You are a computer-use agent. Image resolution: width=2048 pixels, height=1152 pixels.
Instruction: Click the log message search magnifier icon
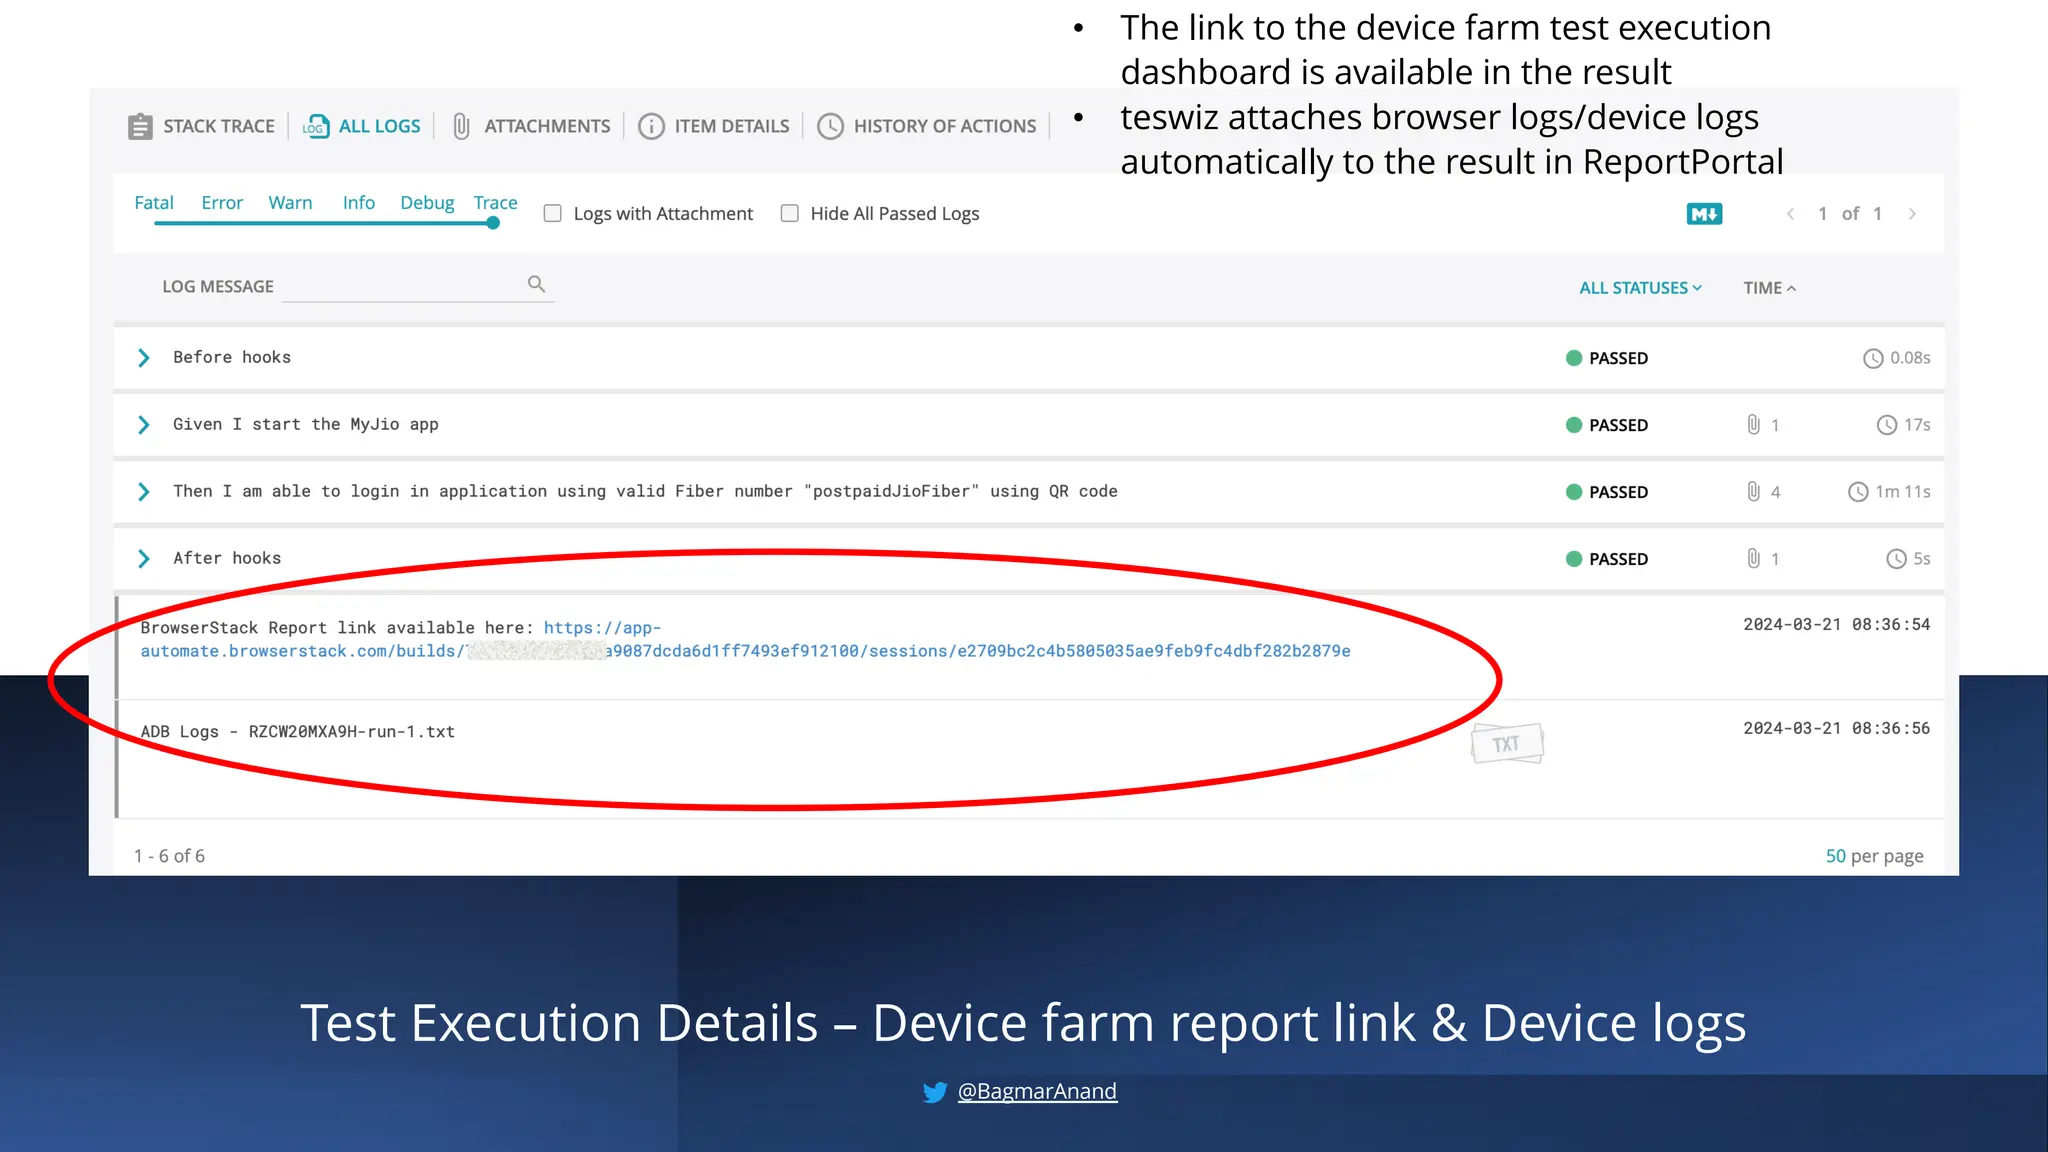[537, 285]
